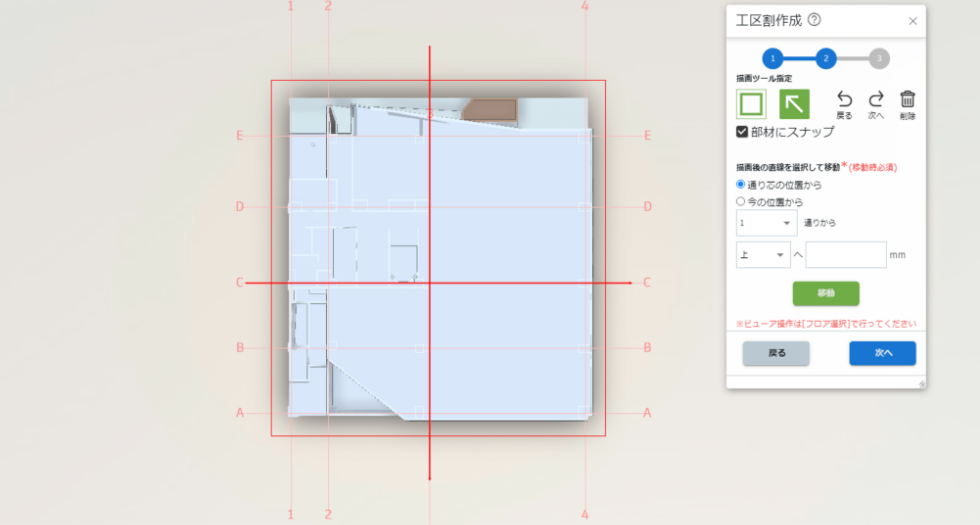
Task: Click the green 移動 button
Action: [826, 293]
